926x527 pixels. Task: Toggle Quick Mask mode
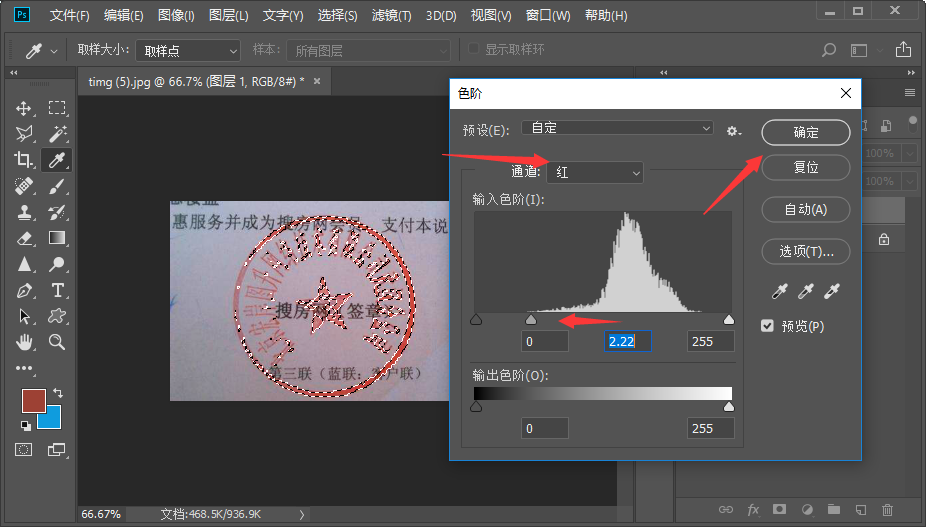24,450
